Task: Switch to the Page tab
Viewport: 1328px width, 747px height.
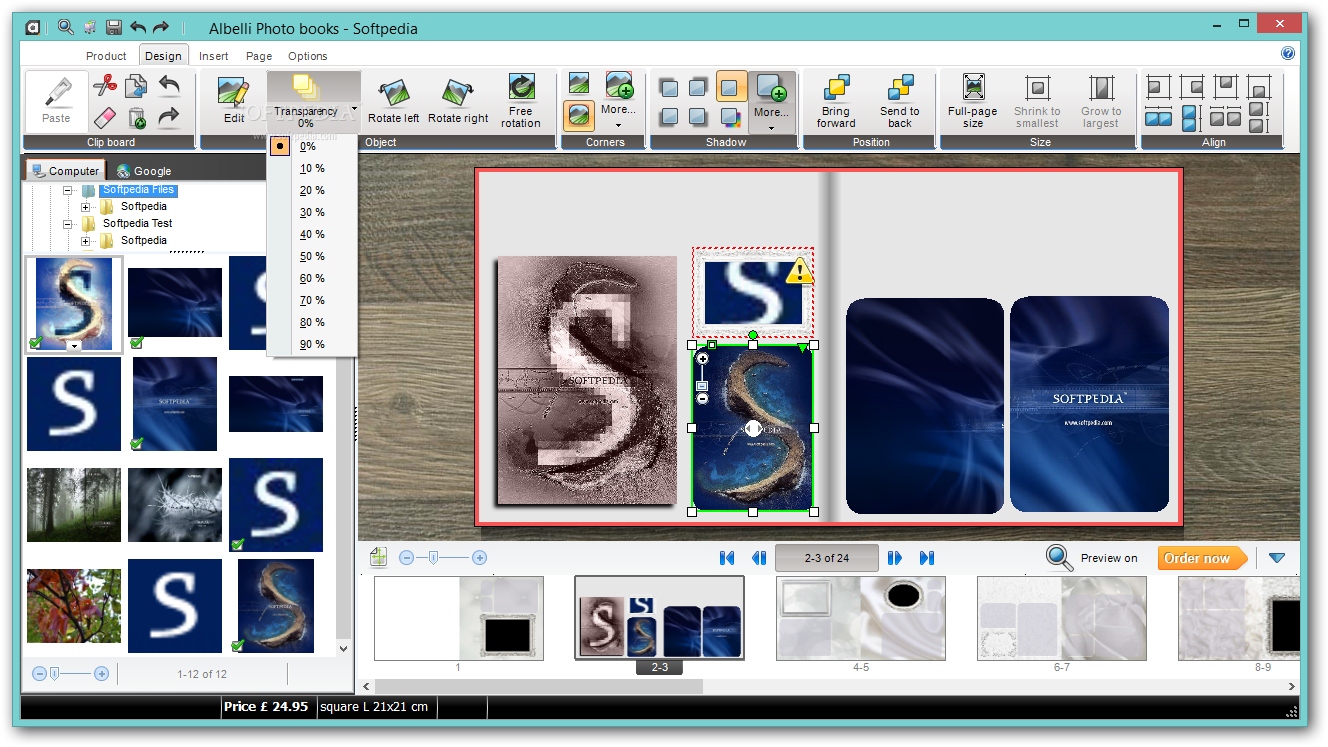Action: (x=259, y=56)
